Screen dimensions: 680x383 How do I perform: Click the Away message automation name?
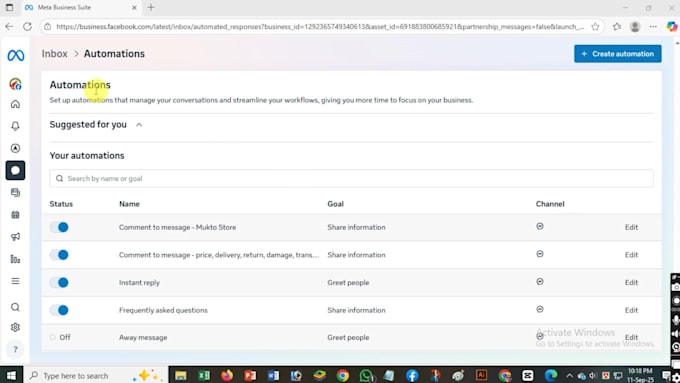[x=143, y=337]
